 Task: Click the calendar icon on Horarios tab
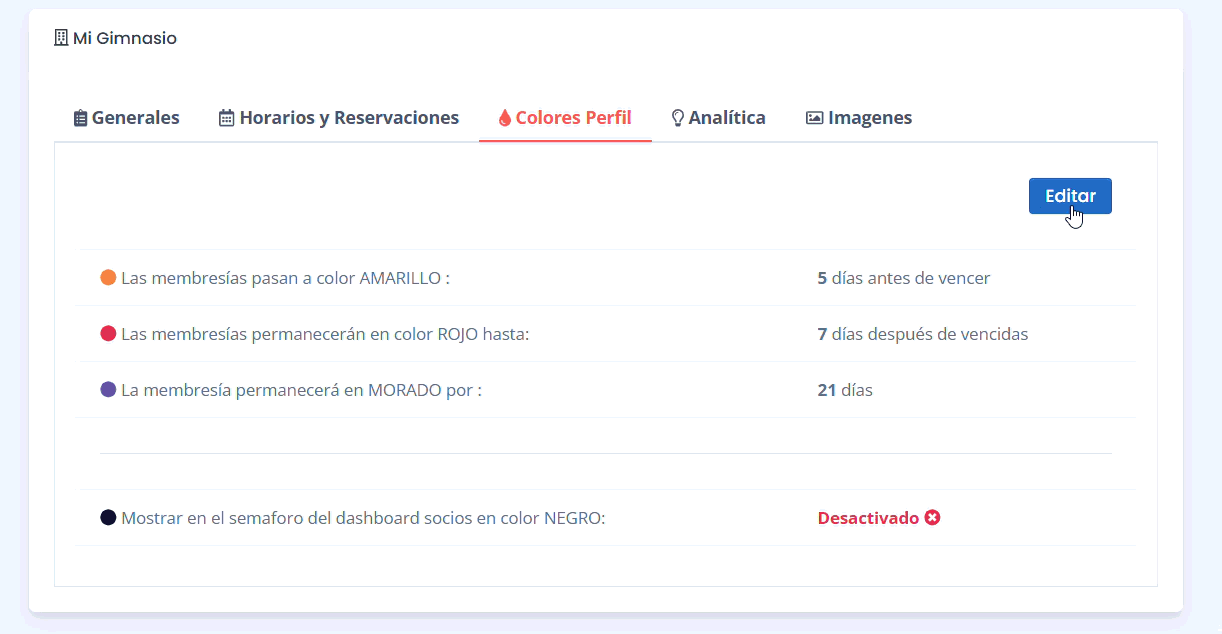pyautogui.click(x=227, y=118)
